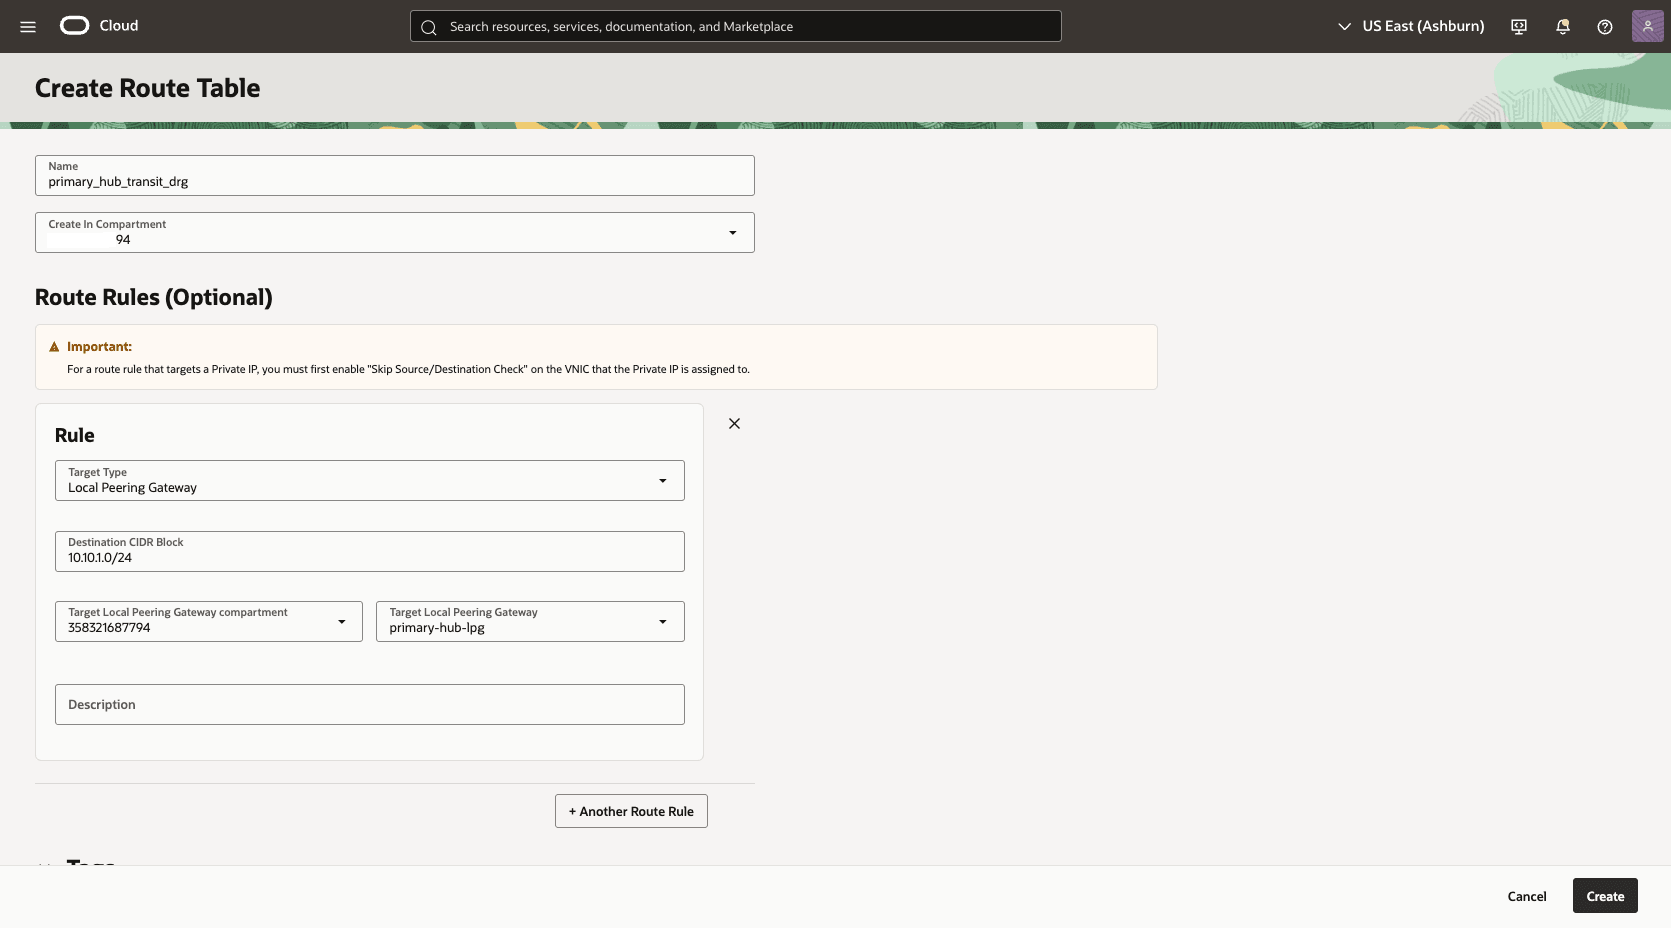The height and width of the screenshot is (928, 1671).
Task: Remove the route rule with the X
Action: tap(733, 423)
